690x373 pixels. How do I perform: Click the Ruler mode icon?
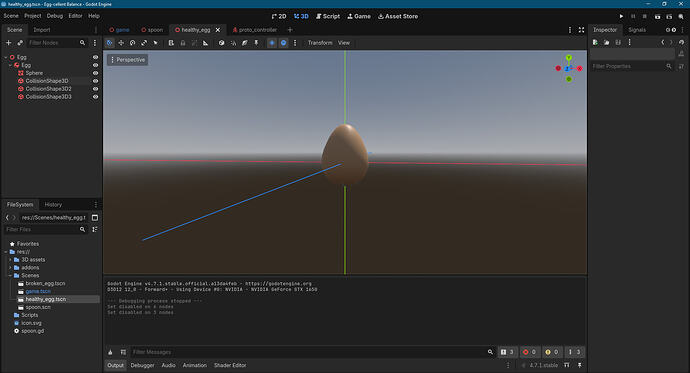pyautogui.click(x=206, y=43)
